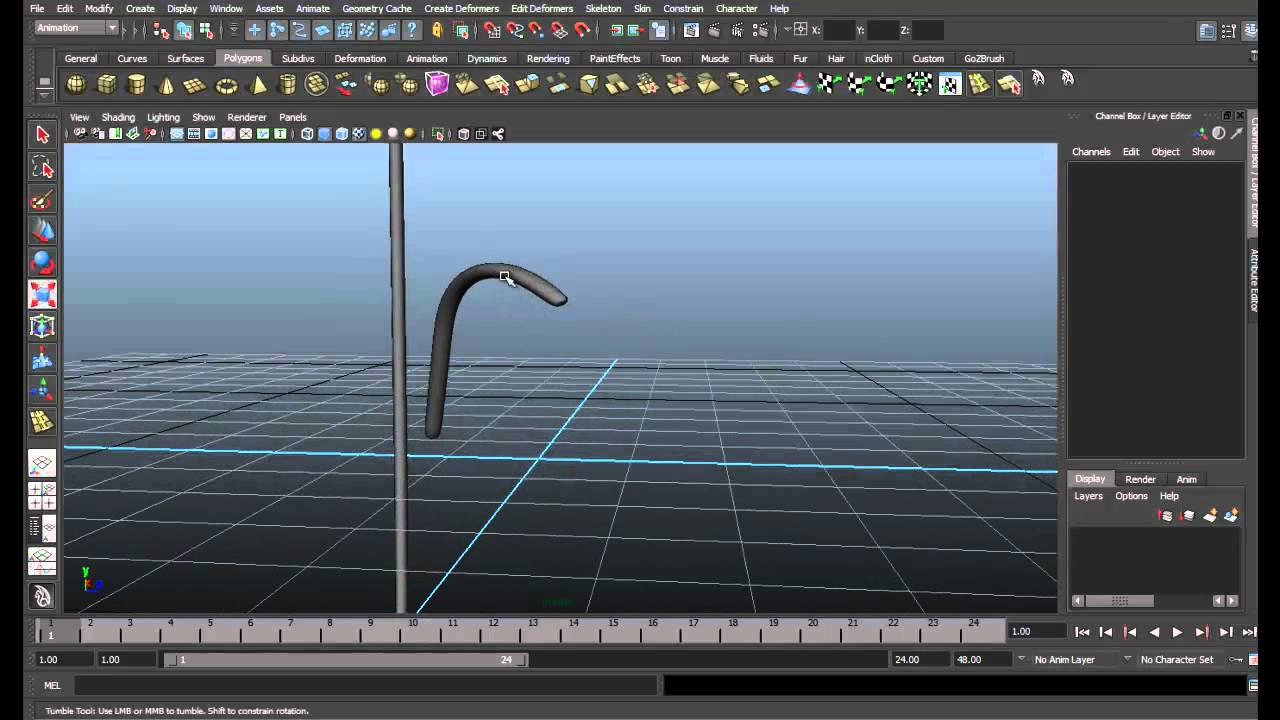The image size is (1280, 720).
Task: Create a polygon plane from shelf
Action: (196, 85)
